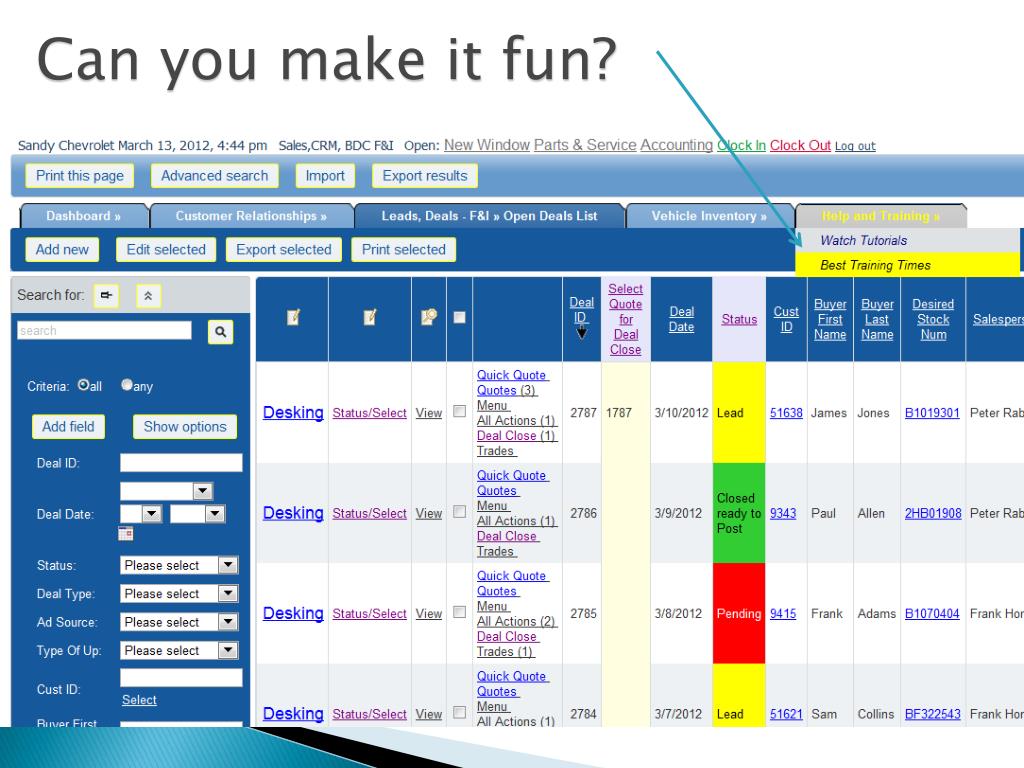Collapse search panel with double-chevron icon

[148, 296]
